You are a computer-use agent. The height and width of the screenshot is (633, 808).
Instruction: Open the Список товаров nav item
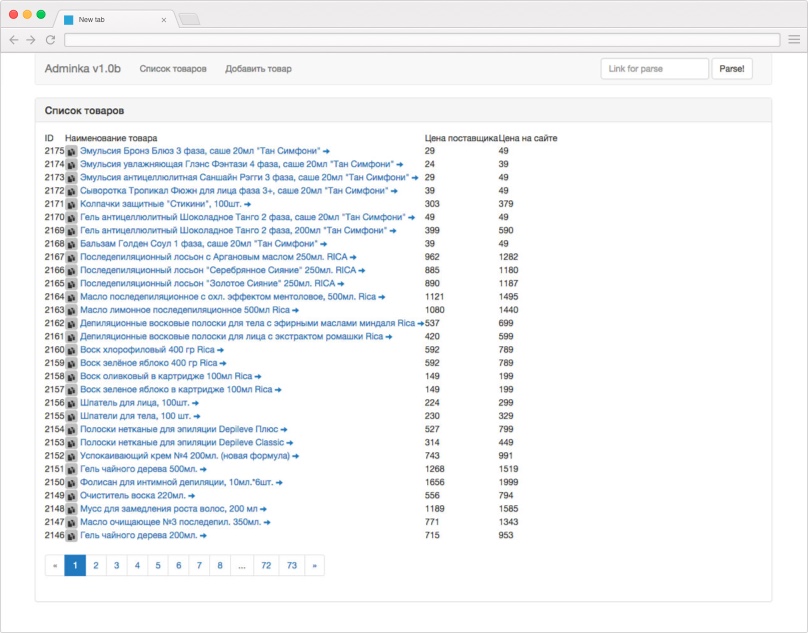[173, 69]
